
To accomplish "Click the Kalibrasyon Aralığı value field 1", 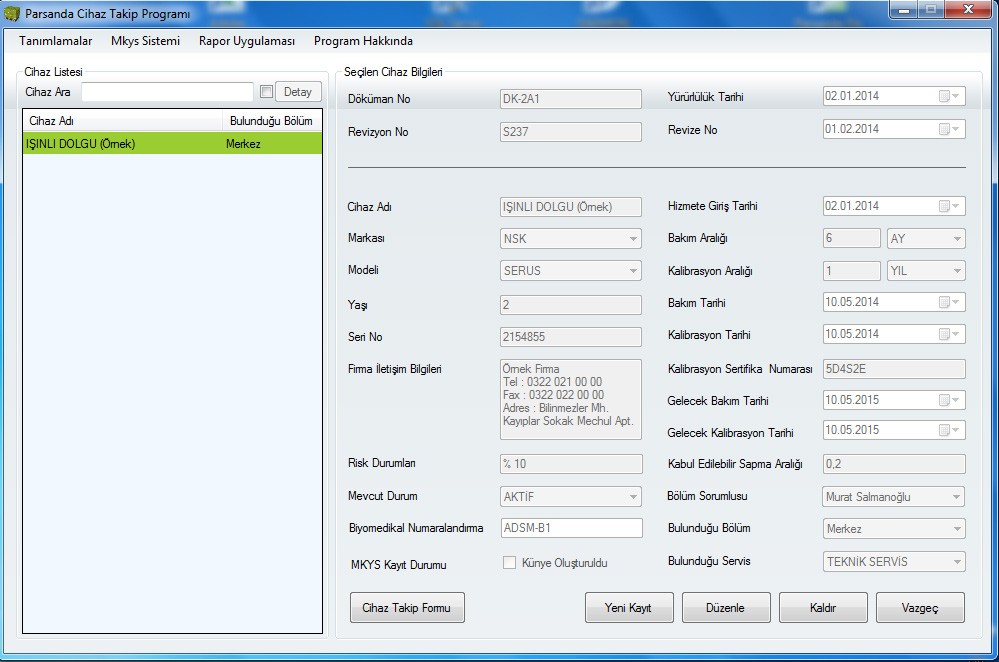I will (852, 271).
